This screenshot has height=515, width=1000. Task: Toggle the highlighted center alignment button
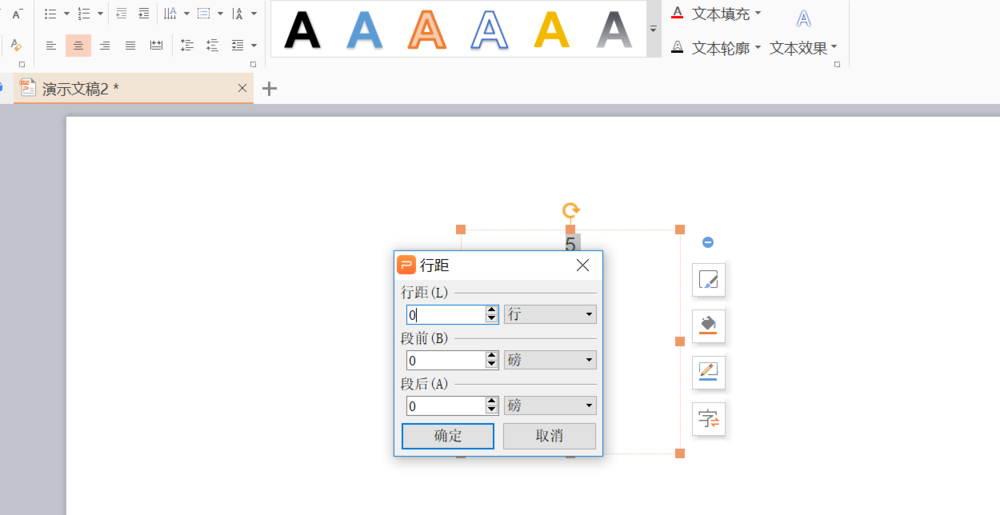(78, 45)
